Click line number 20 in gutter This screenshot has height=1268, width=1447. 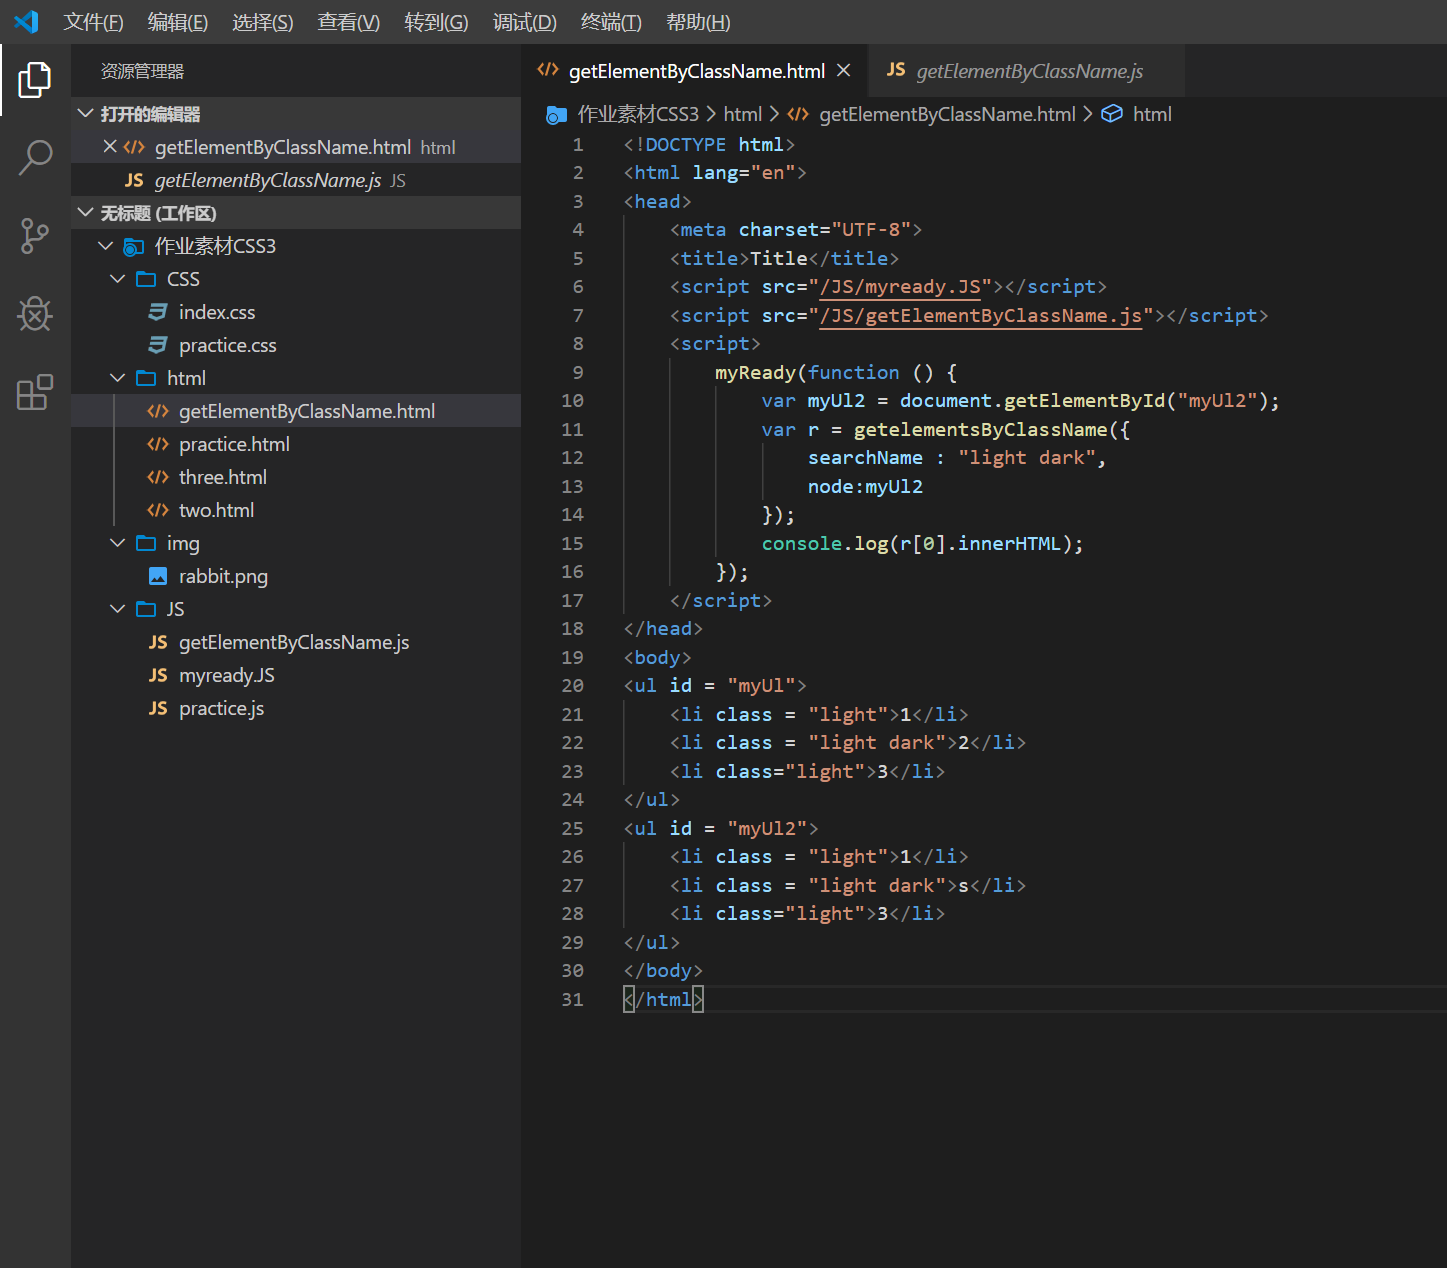[x=572, y=686]
